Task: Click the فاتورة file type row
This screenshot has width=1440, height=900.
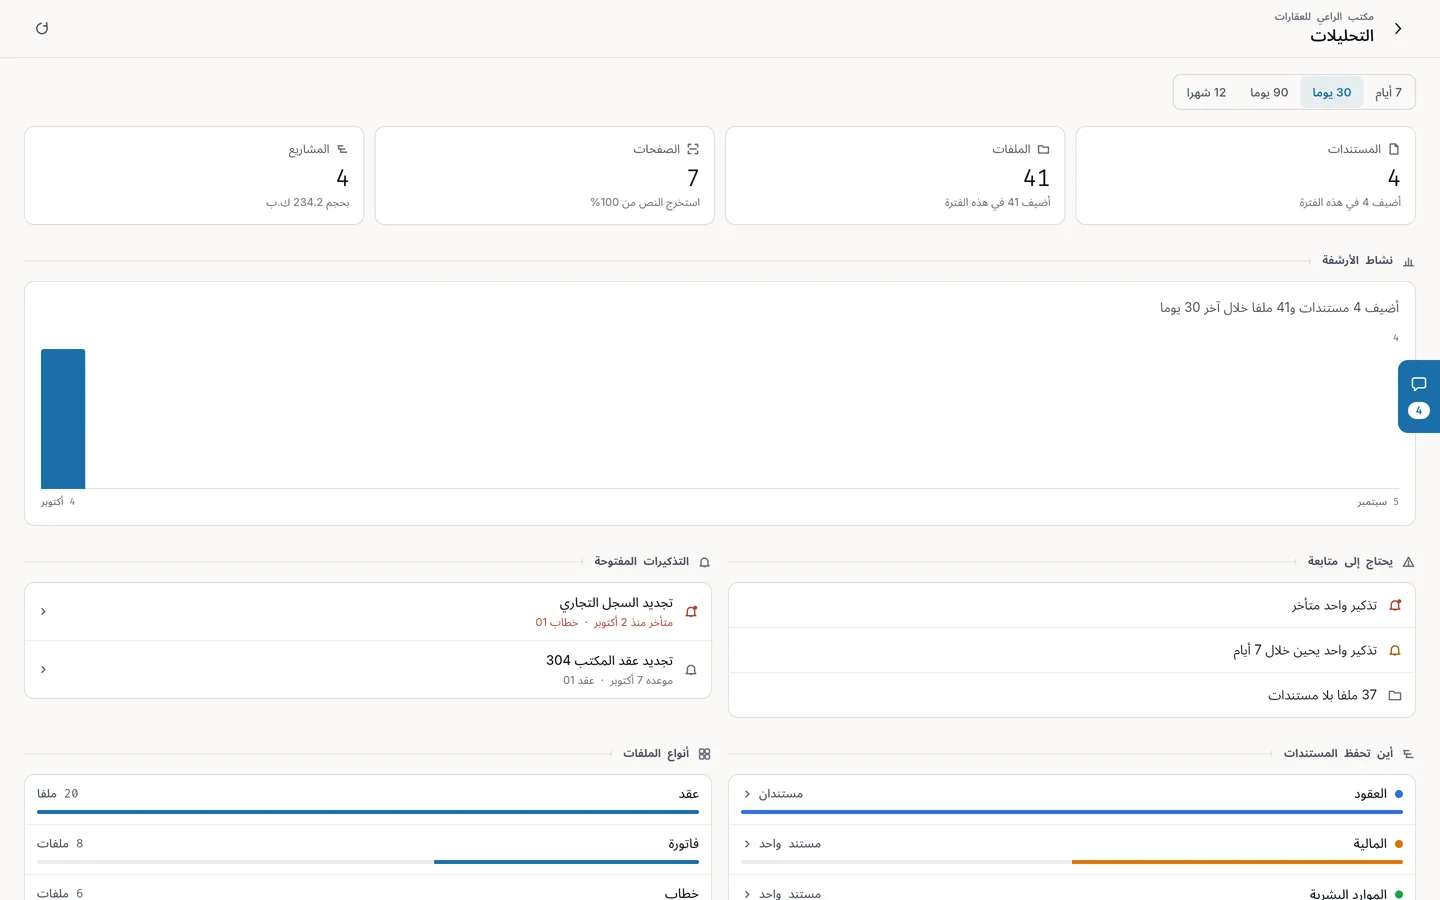Action: pyautogui.click(x=368, y=849)
